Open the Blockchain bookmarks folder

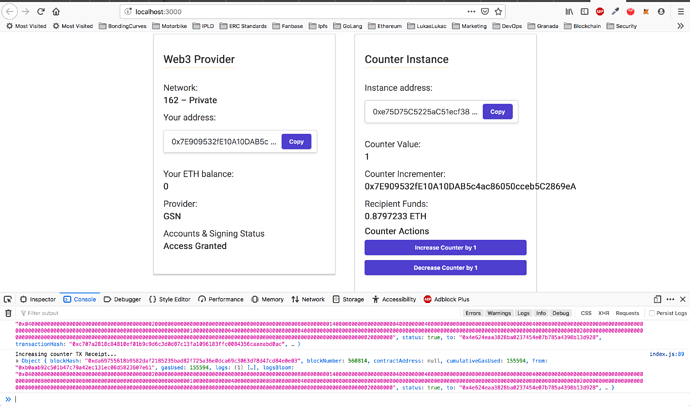click(582, 26)
